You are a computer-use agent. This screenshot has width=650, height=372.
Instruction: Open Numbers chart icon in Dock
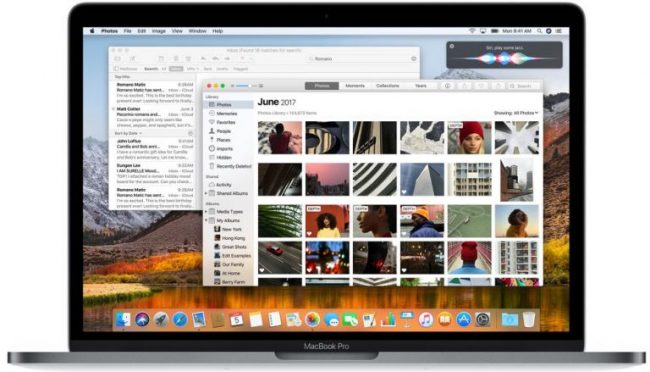pos(388,319)
